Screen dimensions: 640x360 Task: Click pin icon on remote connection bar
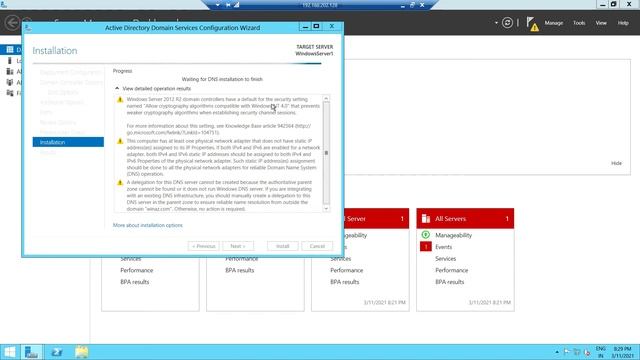[228, 5]
